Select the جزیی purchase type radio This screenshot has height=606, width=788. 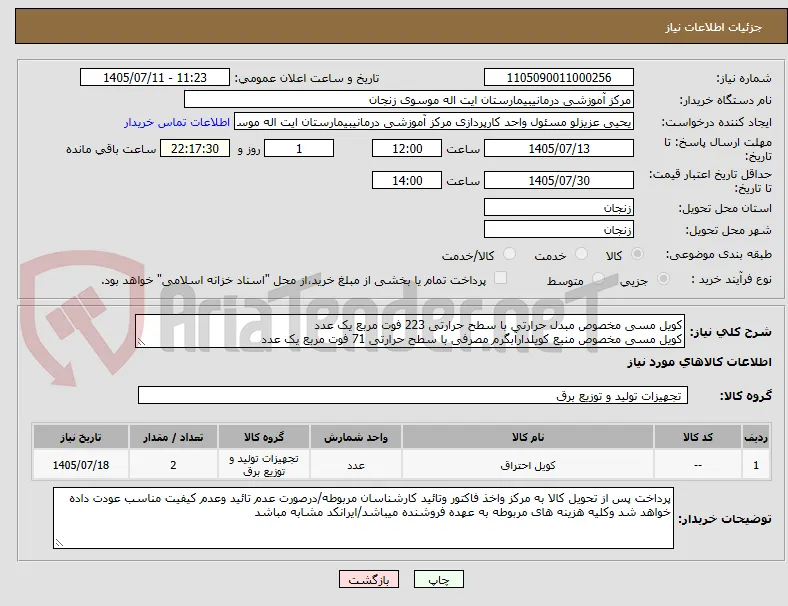click(663, 279)
